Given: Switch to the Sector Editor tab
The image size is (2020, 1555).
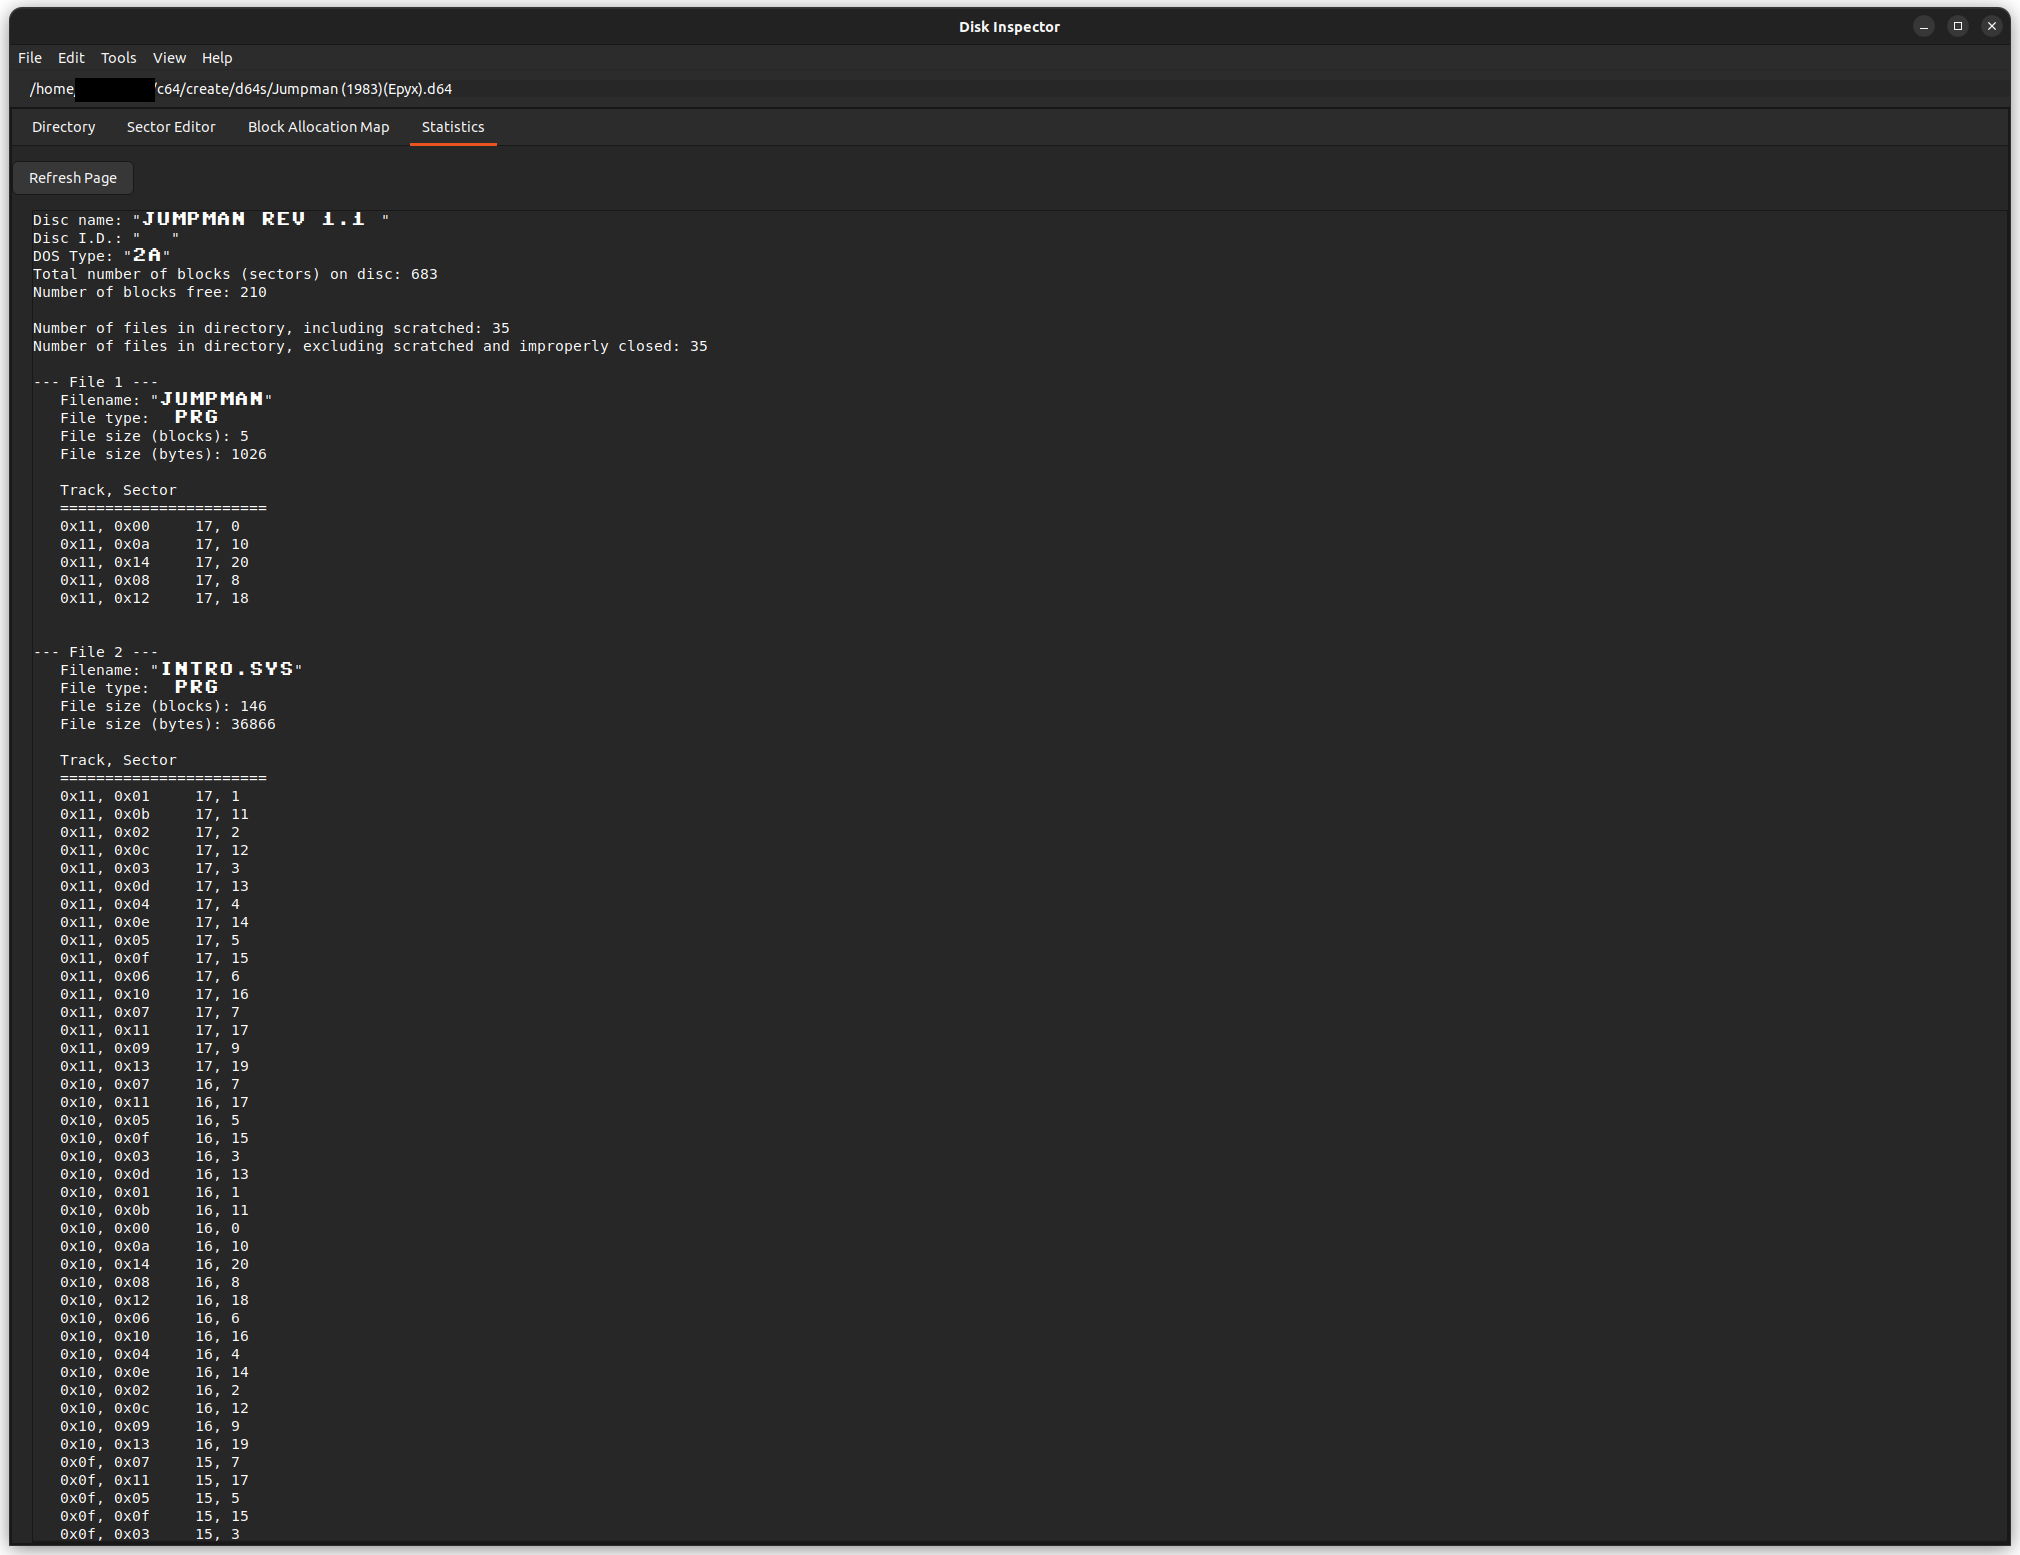Looking at the screenshot, I should (171, 127).
